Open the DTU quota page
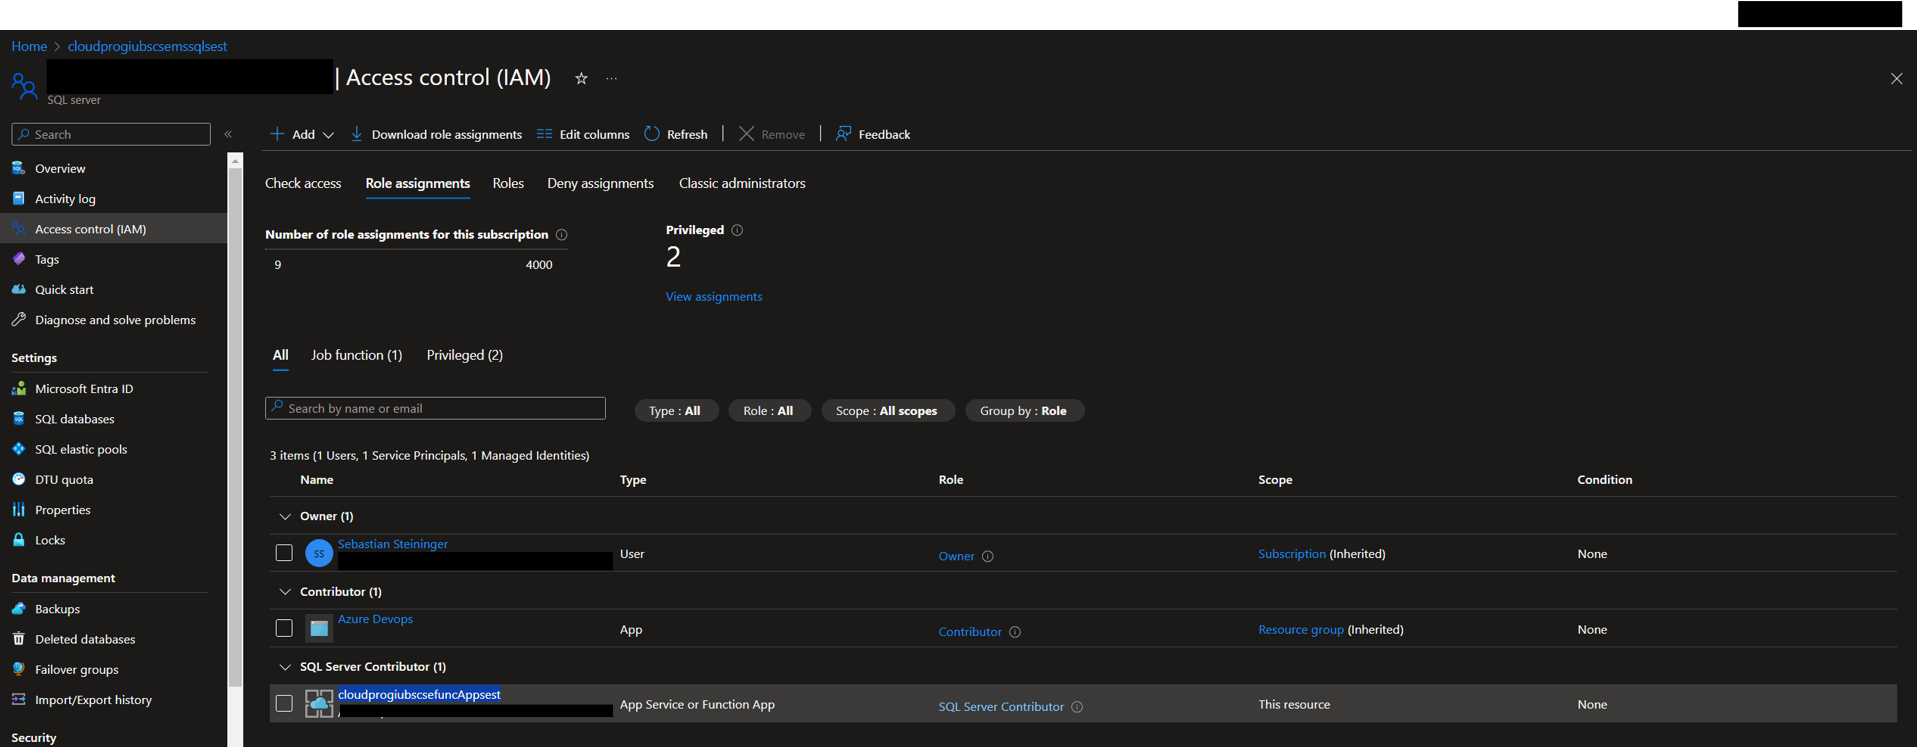The width and height of the screenshot is (1917, 747). click(x=64, y=479)
